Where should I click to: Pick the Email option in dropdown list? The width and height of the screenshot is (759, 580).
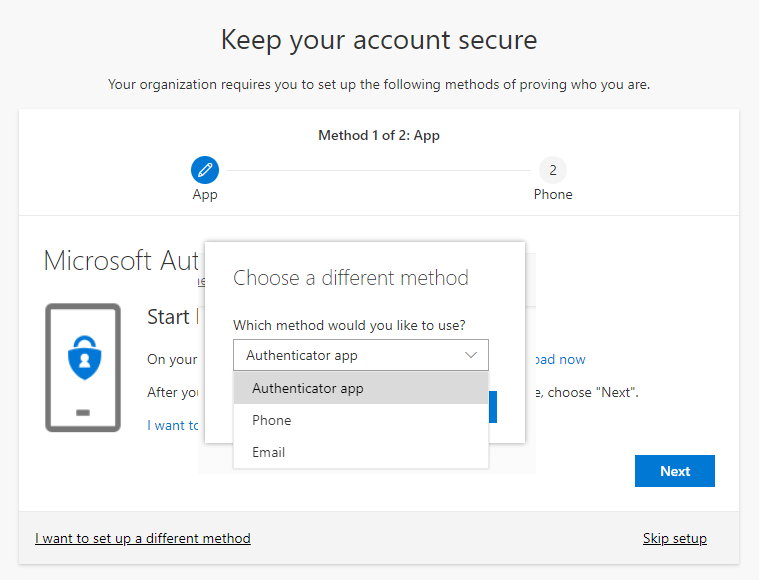[x=269, y=452]
